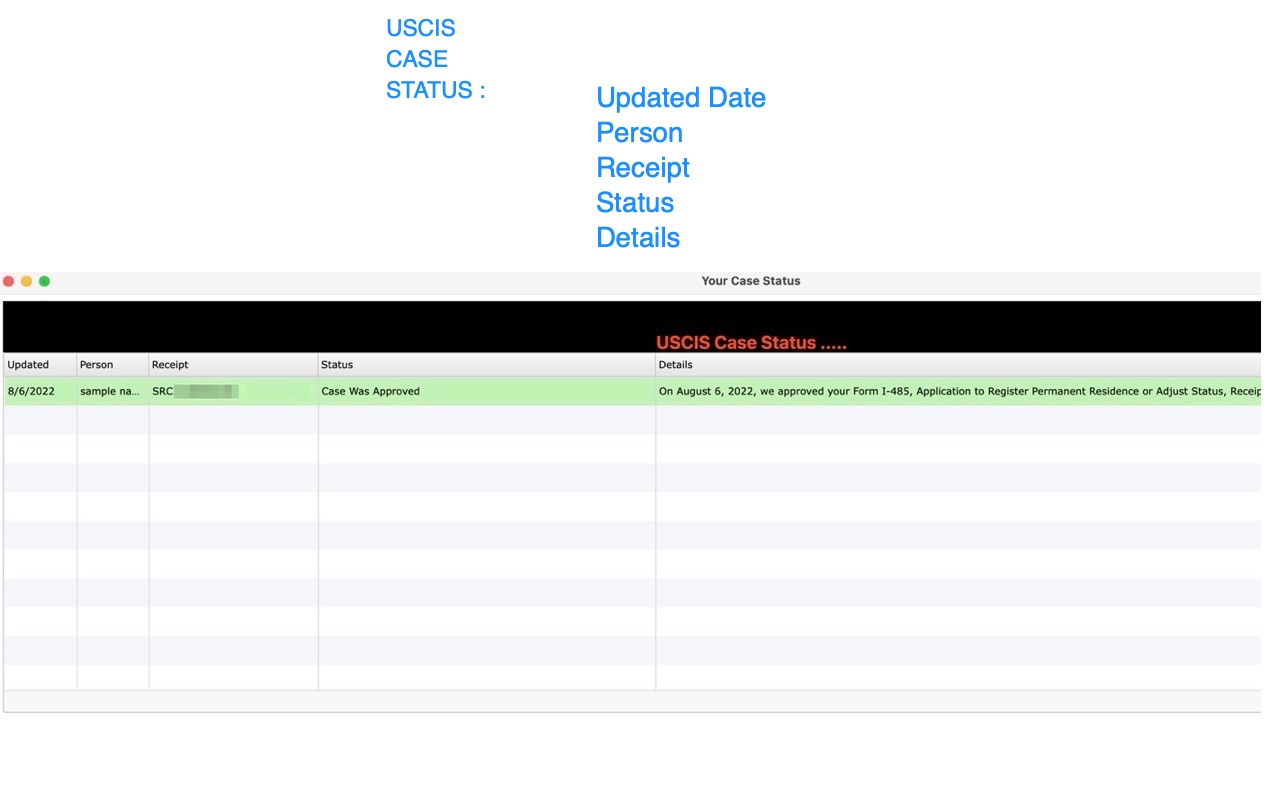Click the Your Case Status title bar

[x=751, y=281]
